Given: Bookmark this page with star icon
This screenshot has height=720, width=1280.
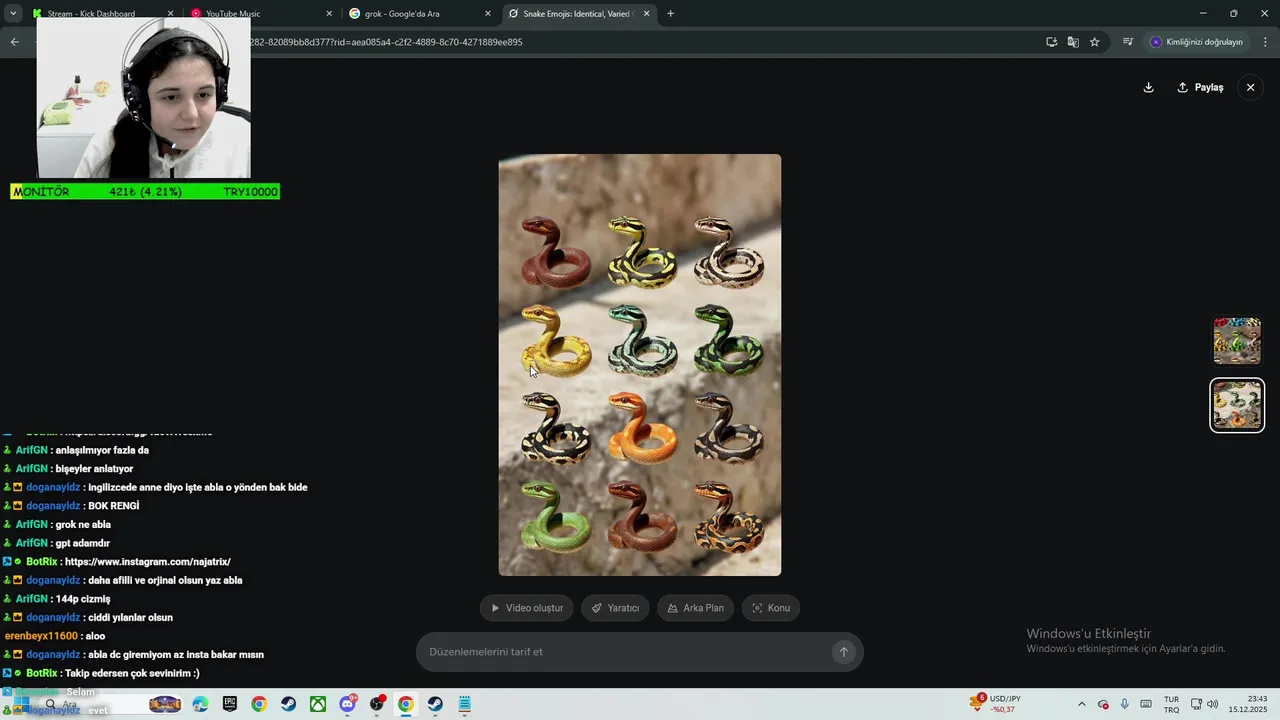Looking at the screenshot, I should click(x=1095, y=42).
